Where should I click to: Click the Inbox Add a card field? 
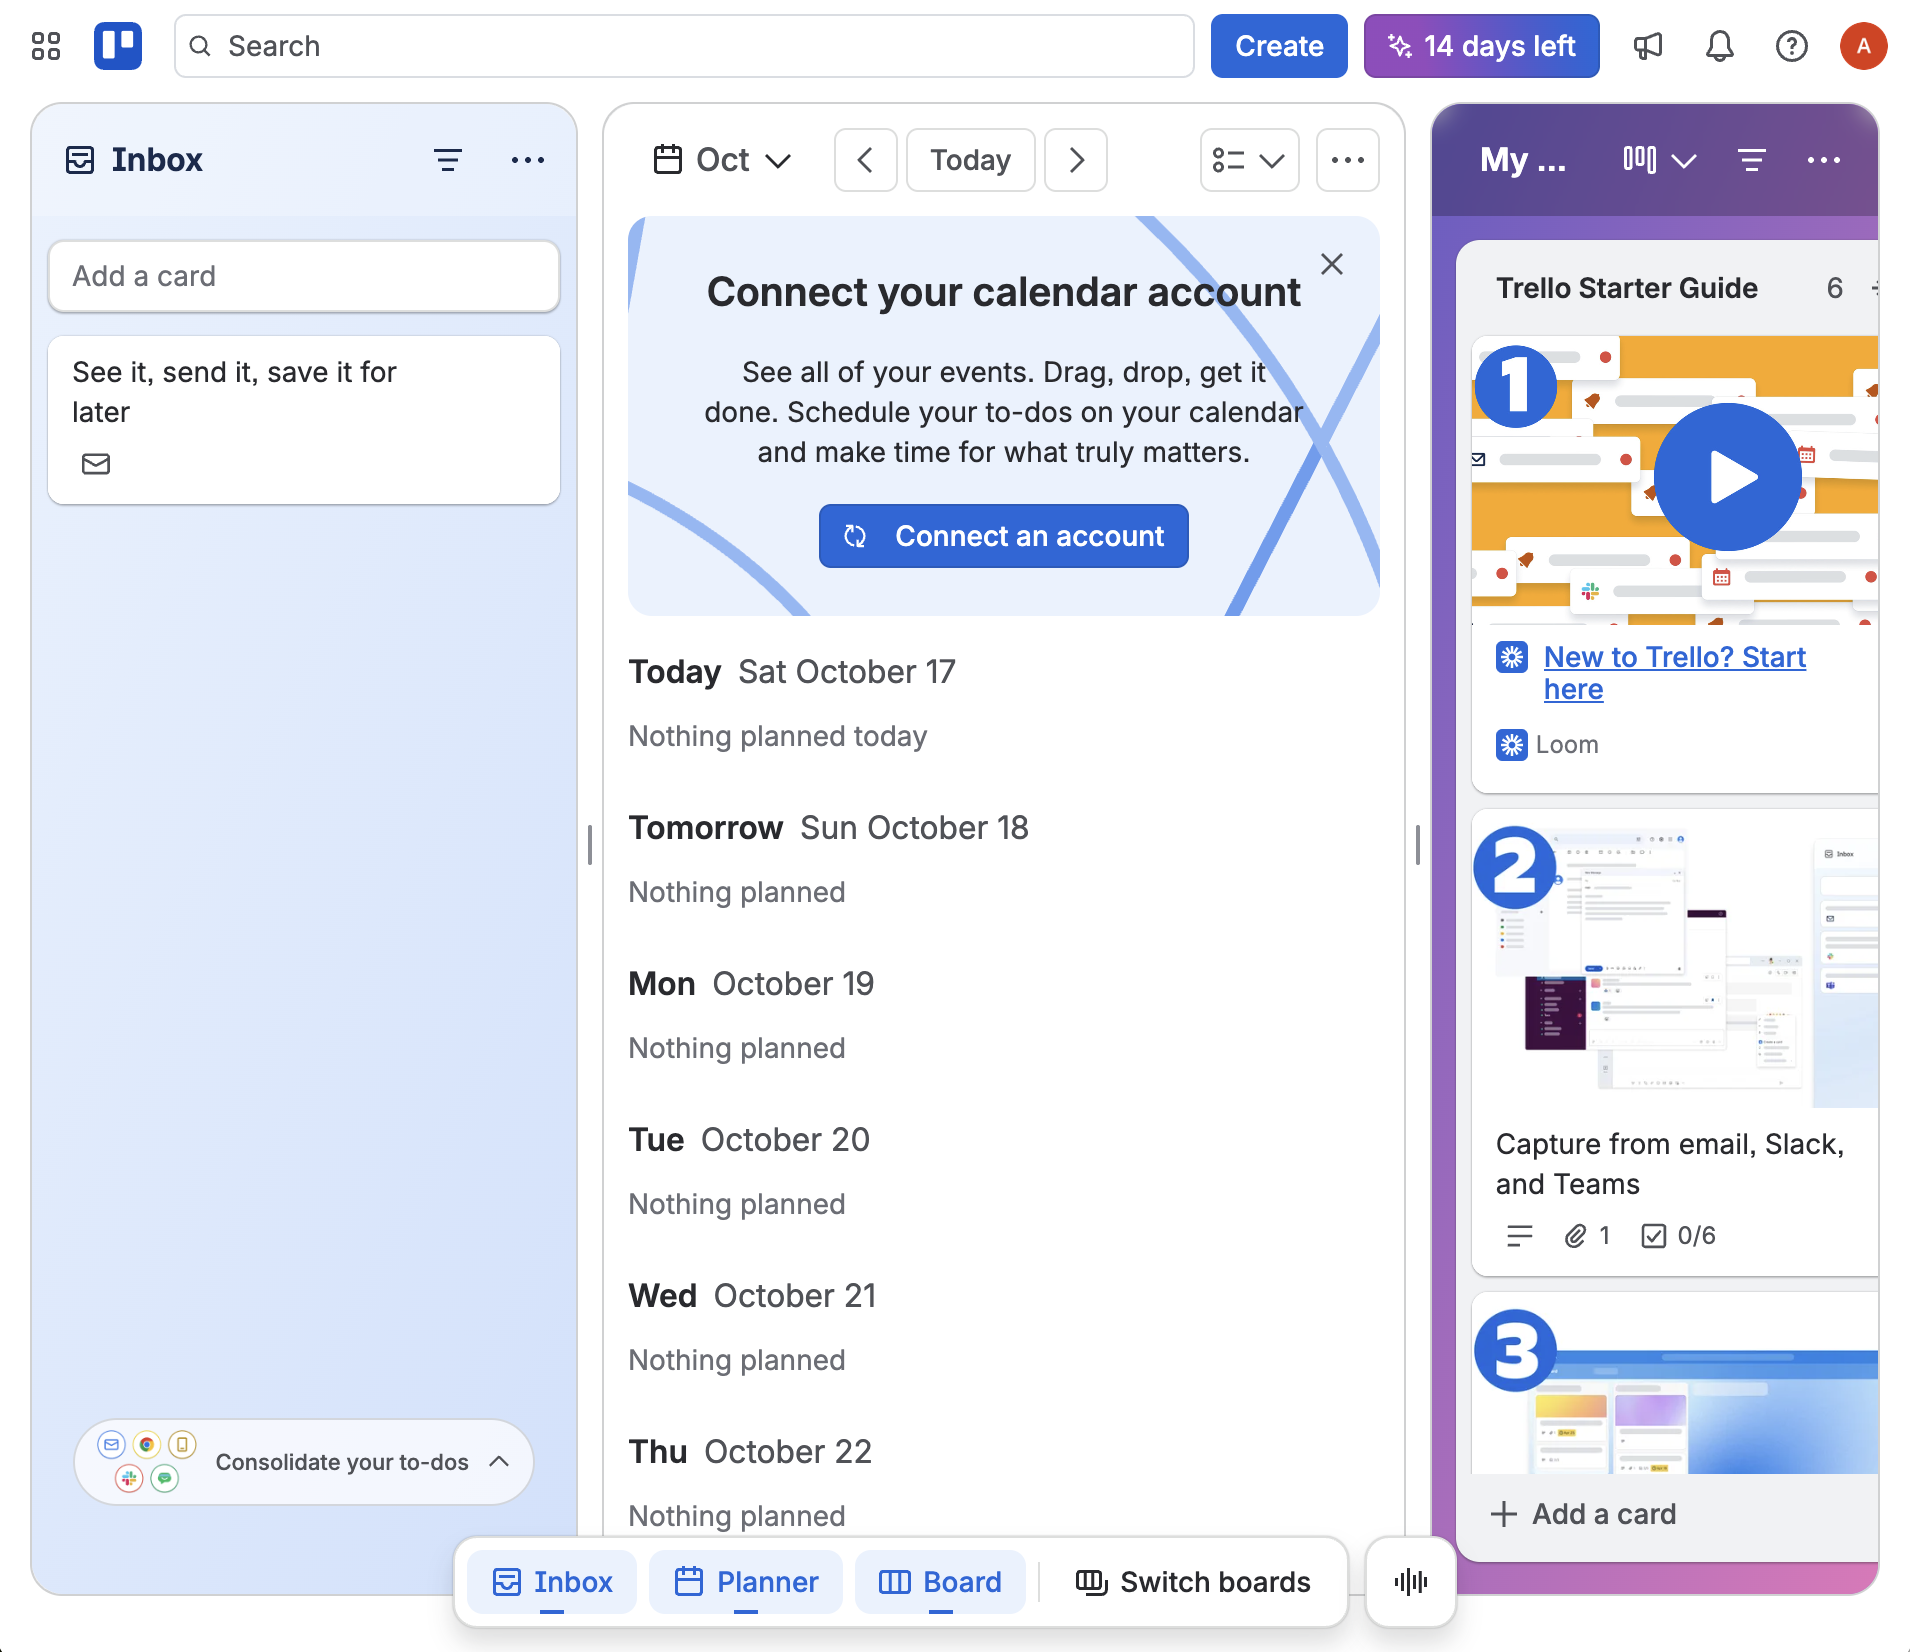click(x=304, y=276)
